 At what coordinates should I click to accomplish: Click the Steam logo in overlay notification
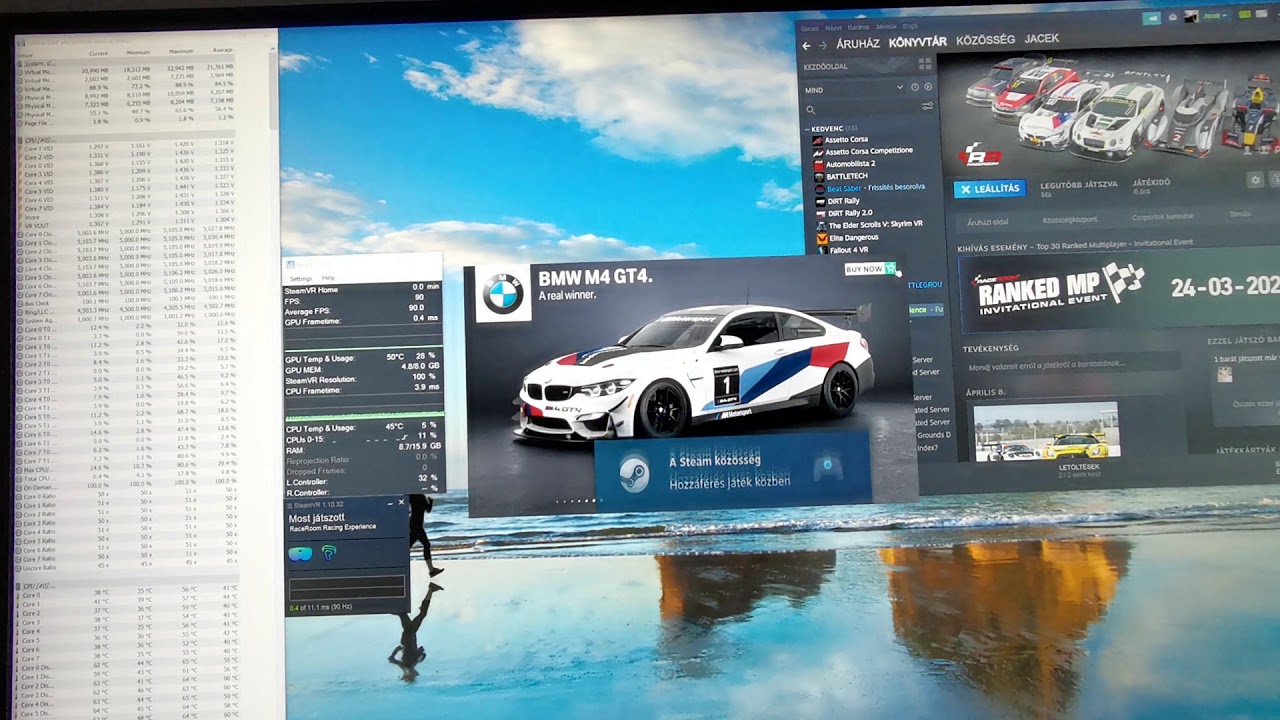point(634,473)
